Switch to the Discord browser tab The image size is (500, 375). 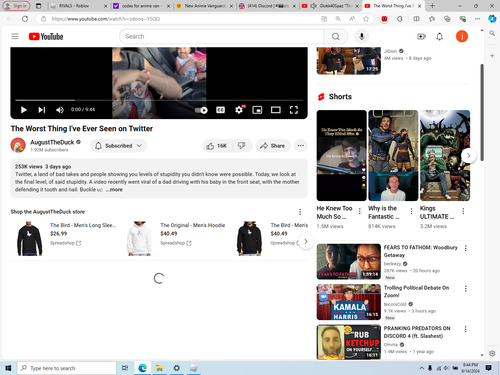tap(267, 6)
